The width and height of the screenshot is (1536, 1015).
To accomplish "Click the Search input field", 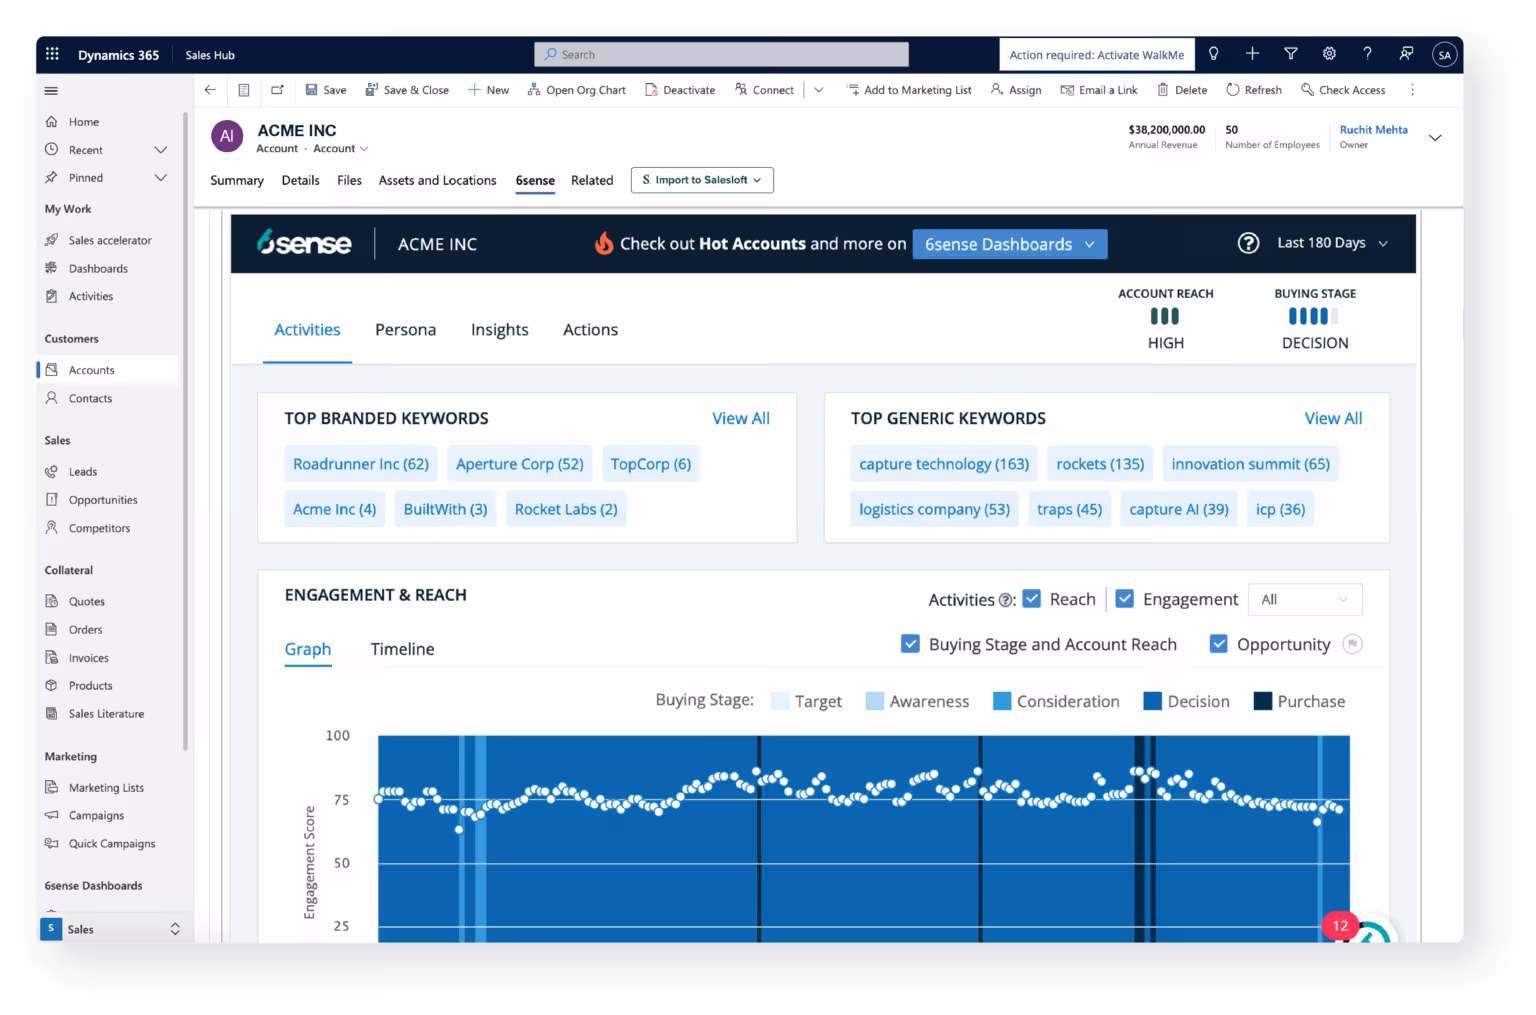I will click(x=722, y=54).
